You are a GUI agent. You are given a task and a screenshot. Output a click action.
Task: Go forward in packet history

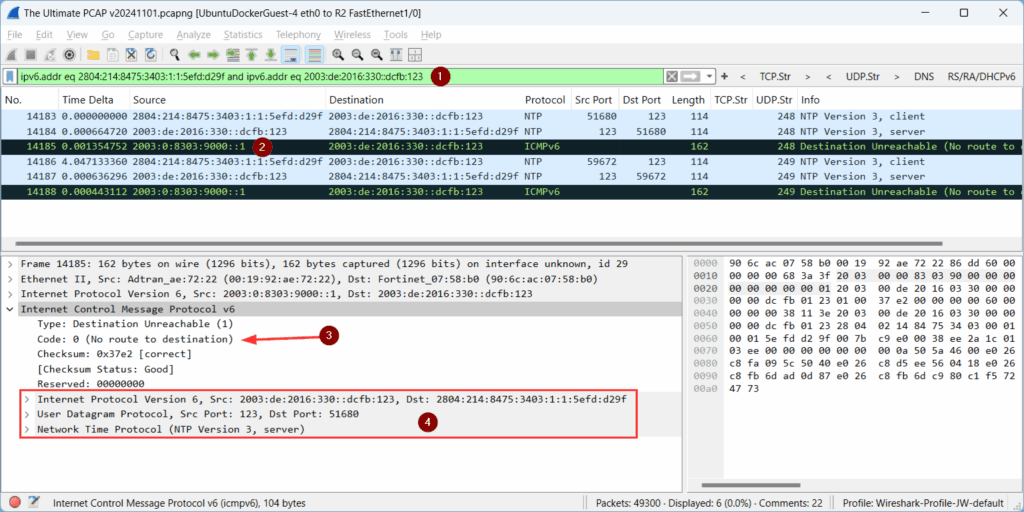click(213, 54)
